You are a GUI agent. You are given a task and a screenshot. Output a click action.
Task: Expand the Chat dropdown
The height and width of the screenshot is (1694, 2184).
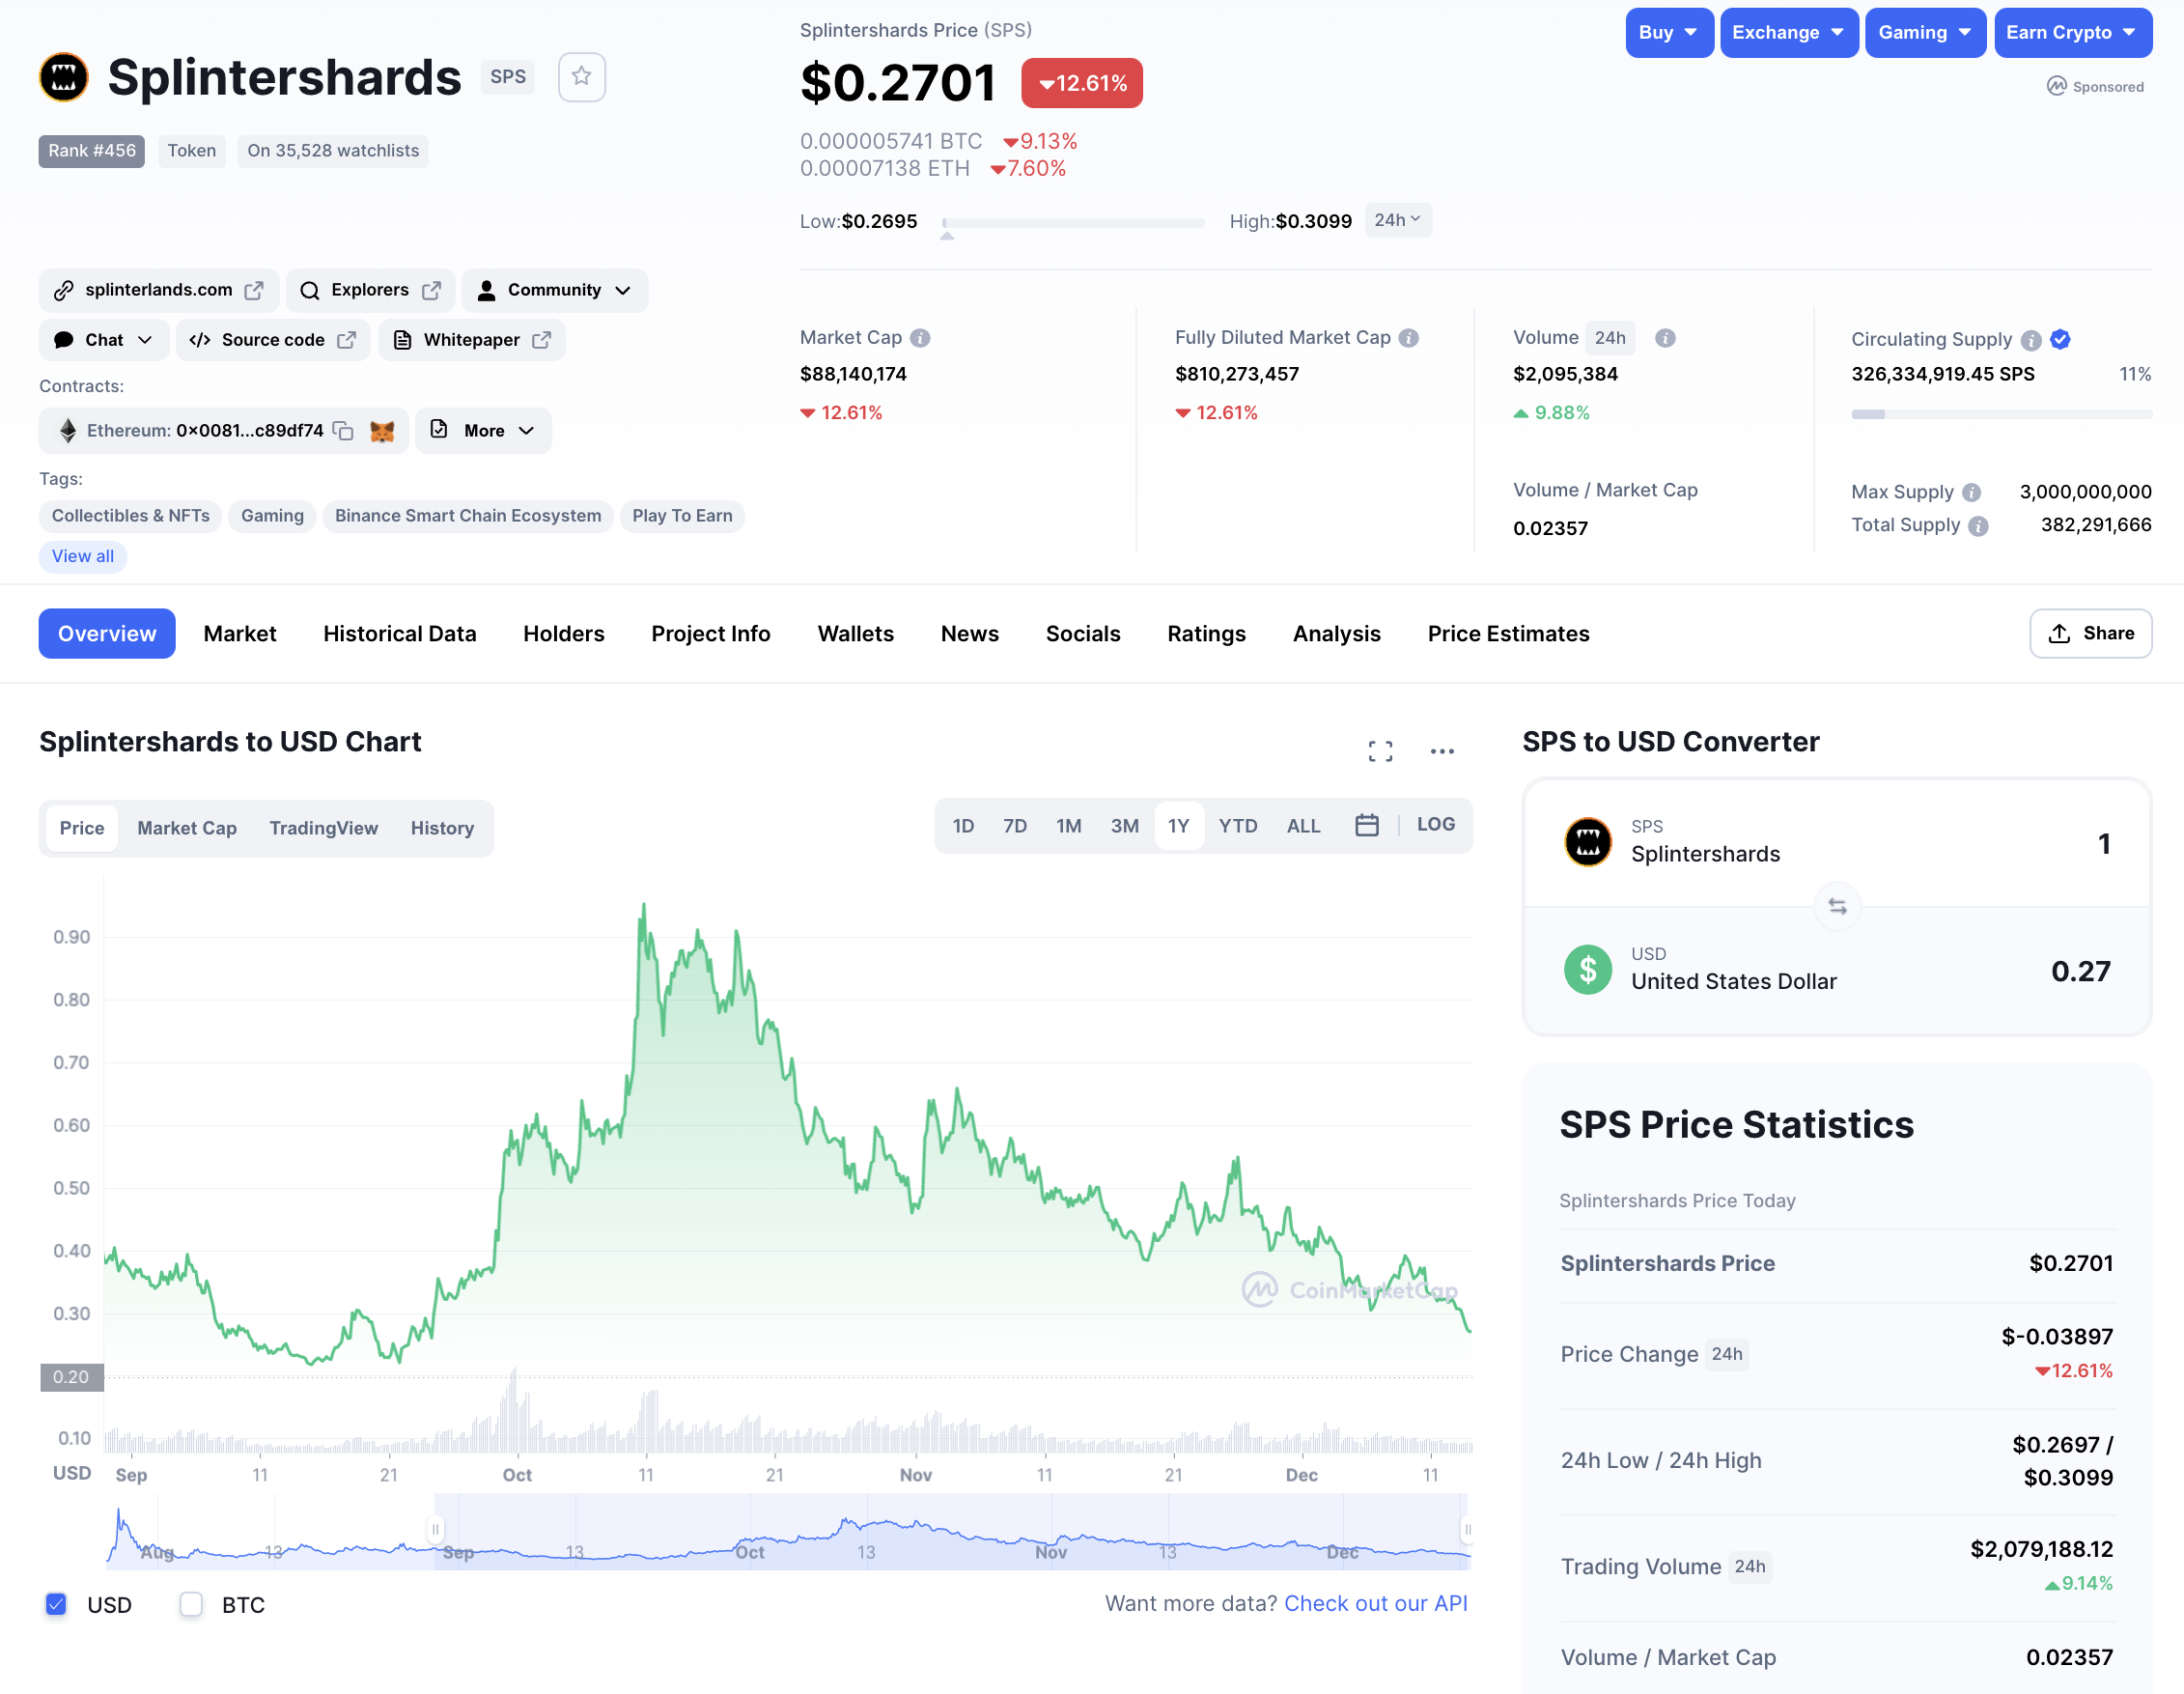[104, 340]
